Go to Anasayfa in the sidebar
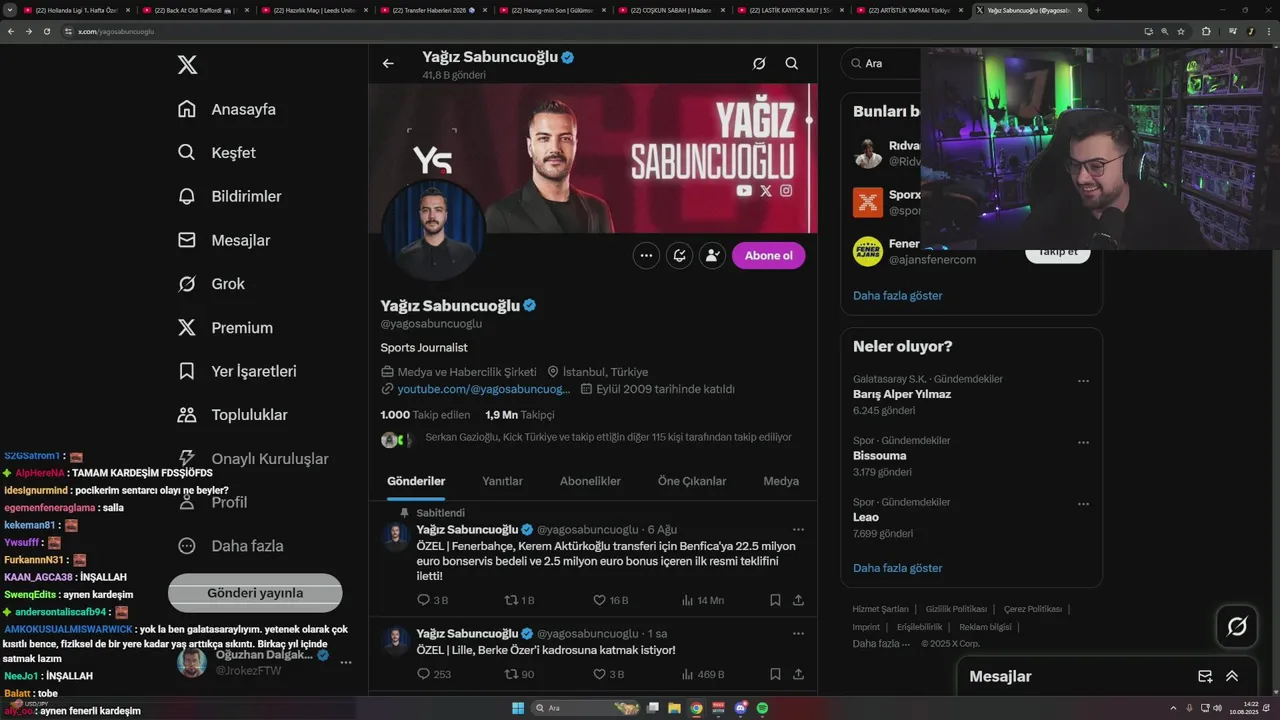 pos(226,109)
